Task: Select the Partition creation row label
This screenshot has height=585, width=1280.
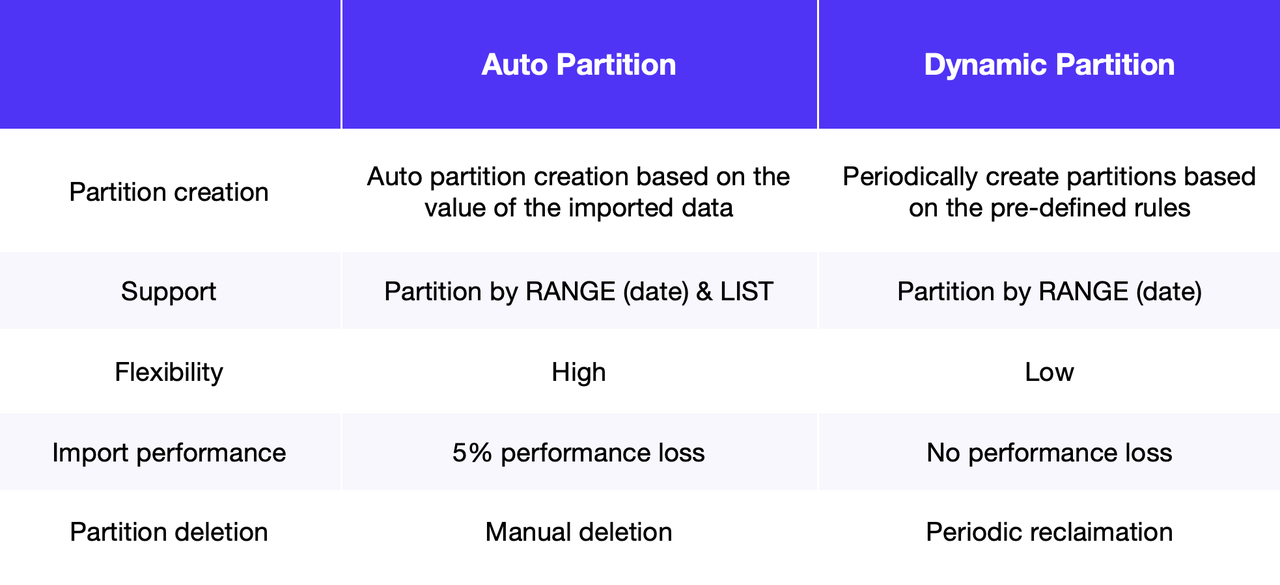Action: tap(169, 192)
